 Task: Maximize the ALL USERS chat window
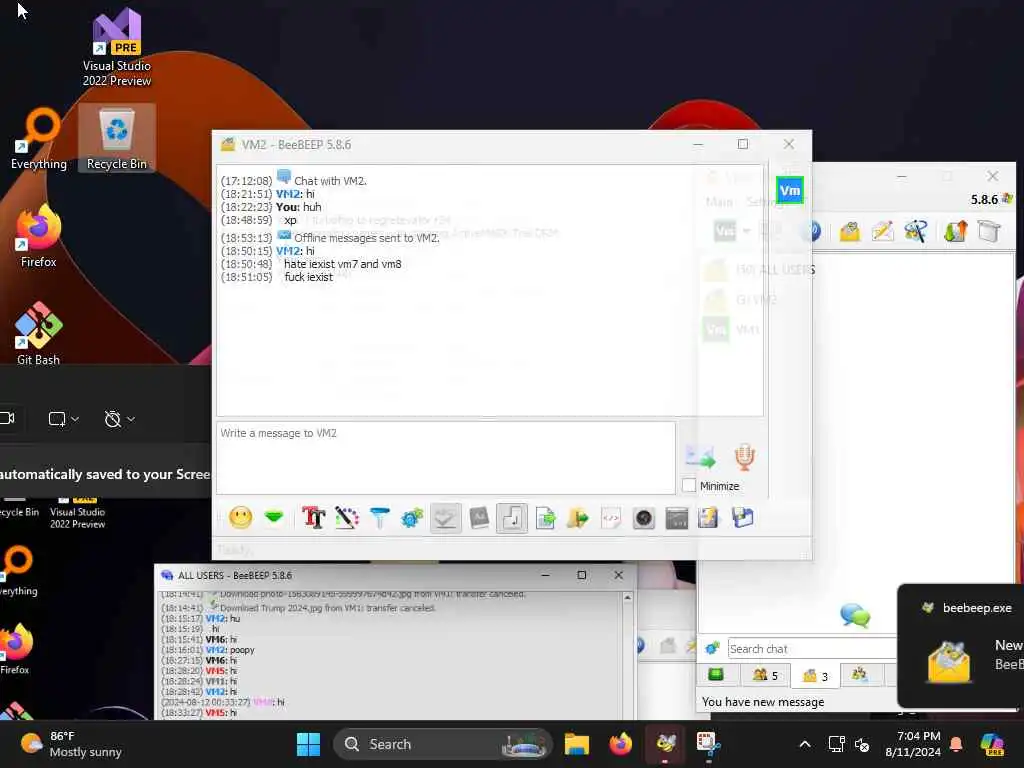(x=581, y=575)
